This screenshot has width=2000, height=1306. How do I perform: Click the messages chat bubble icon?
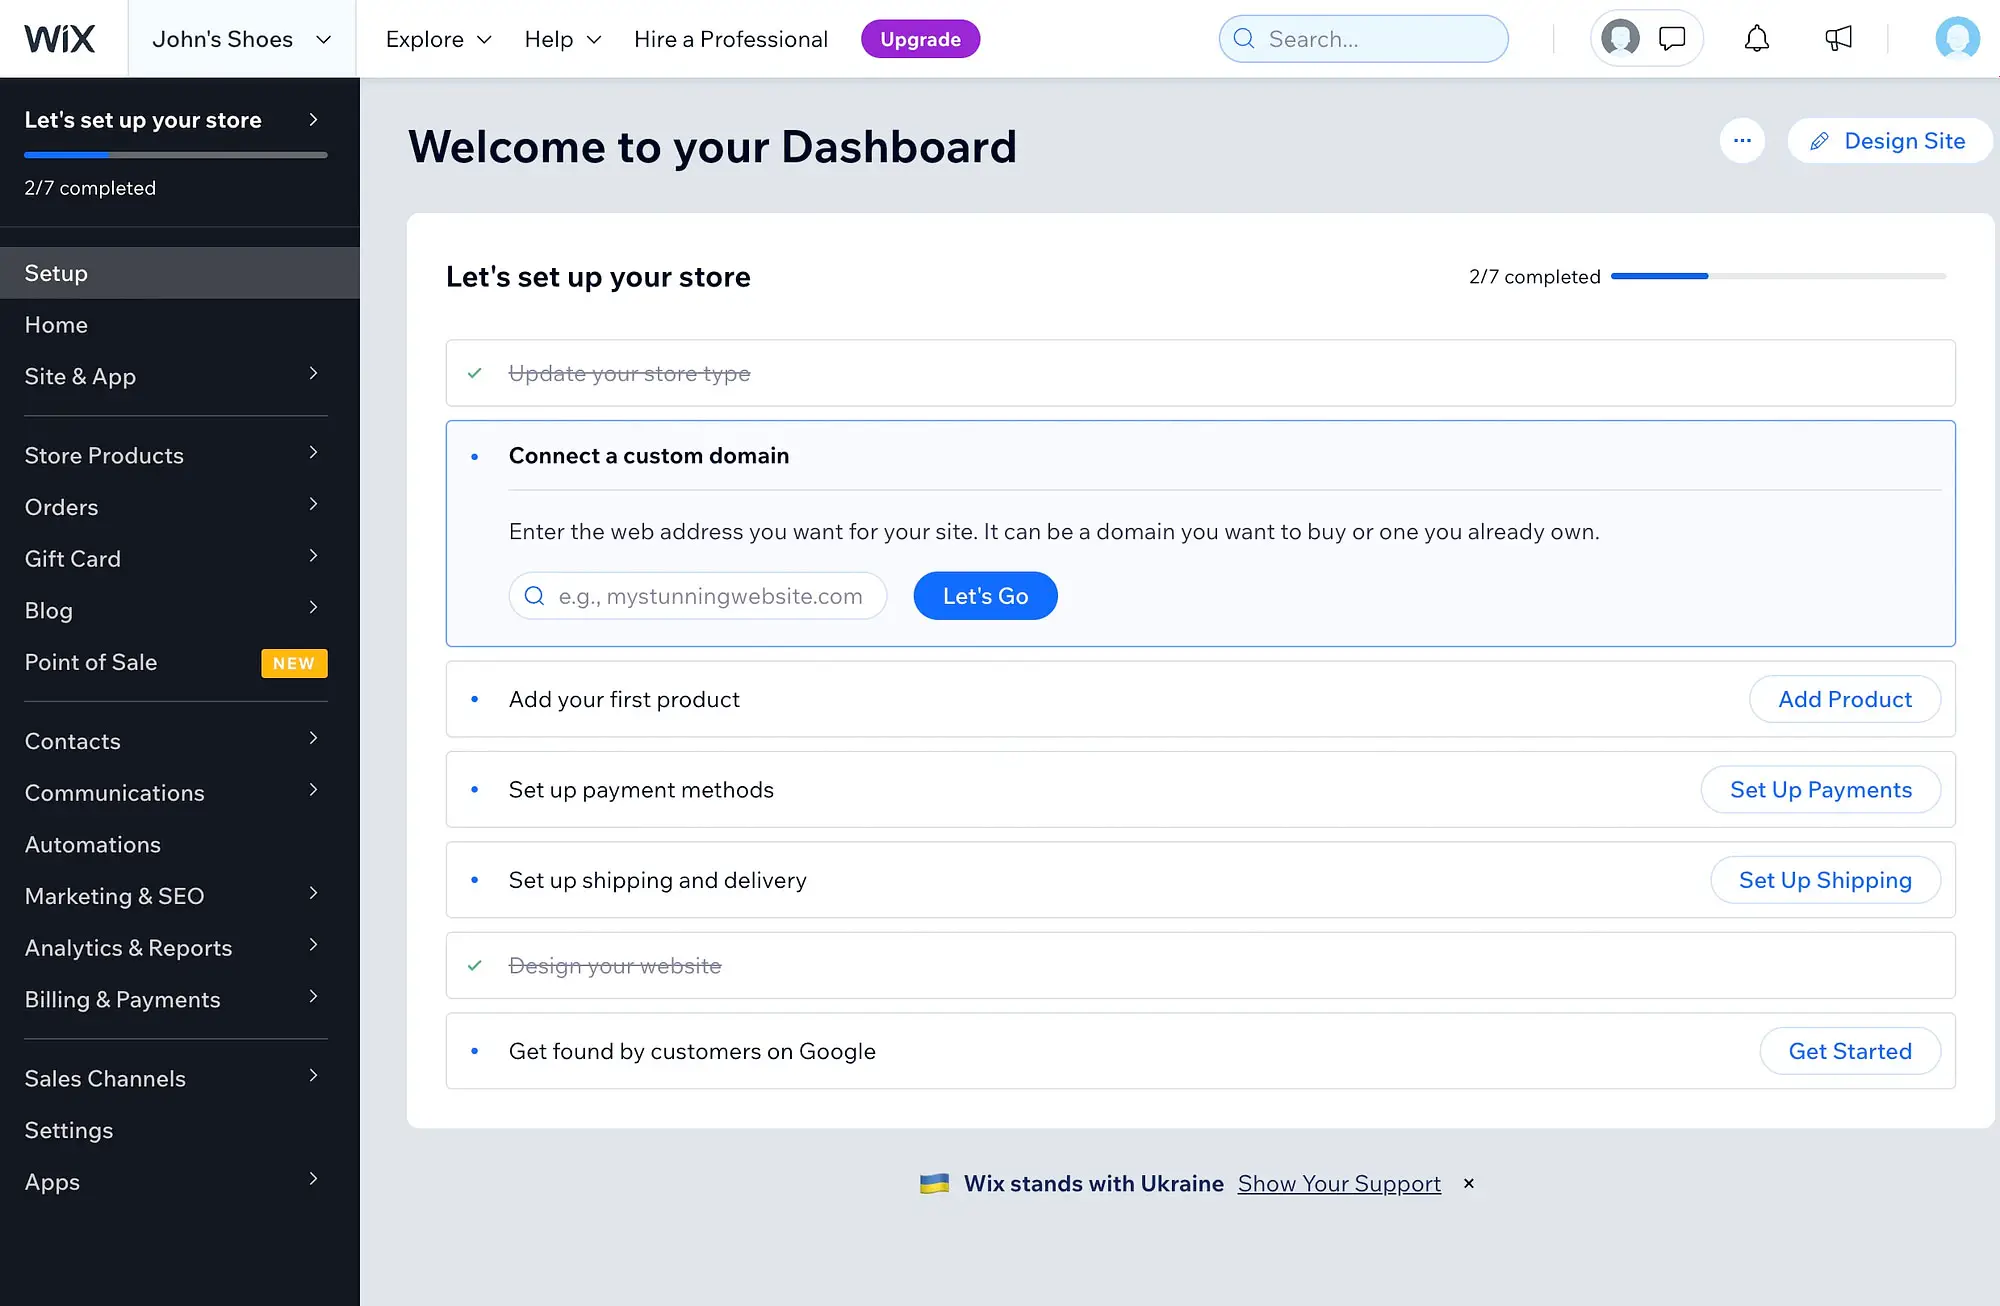(x=1672, y=38)
